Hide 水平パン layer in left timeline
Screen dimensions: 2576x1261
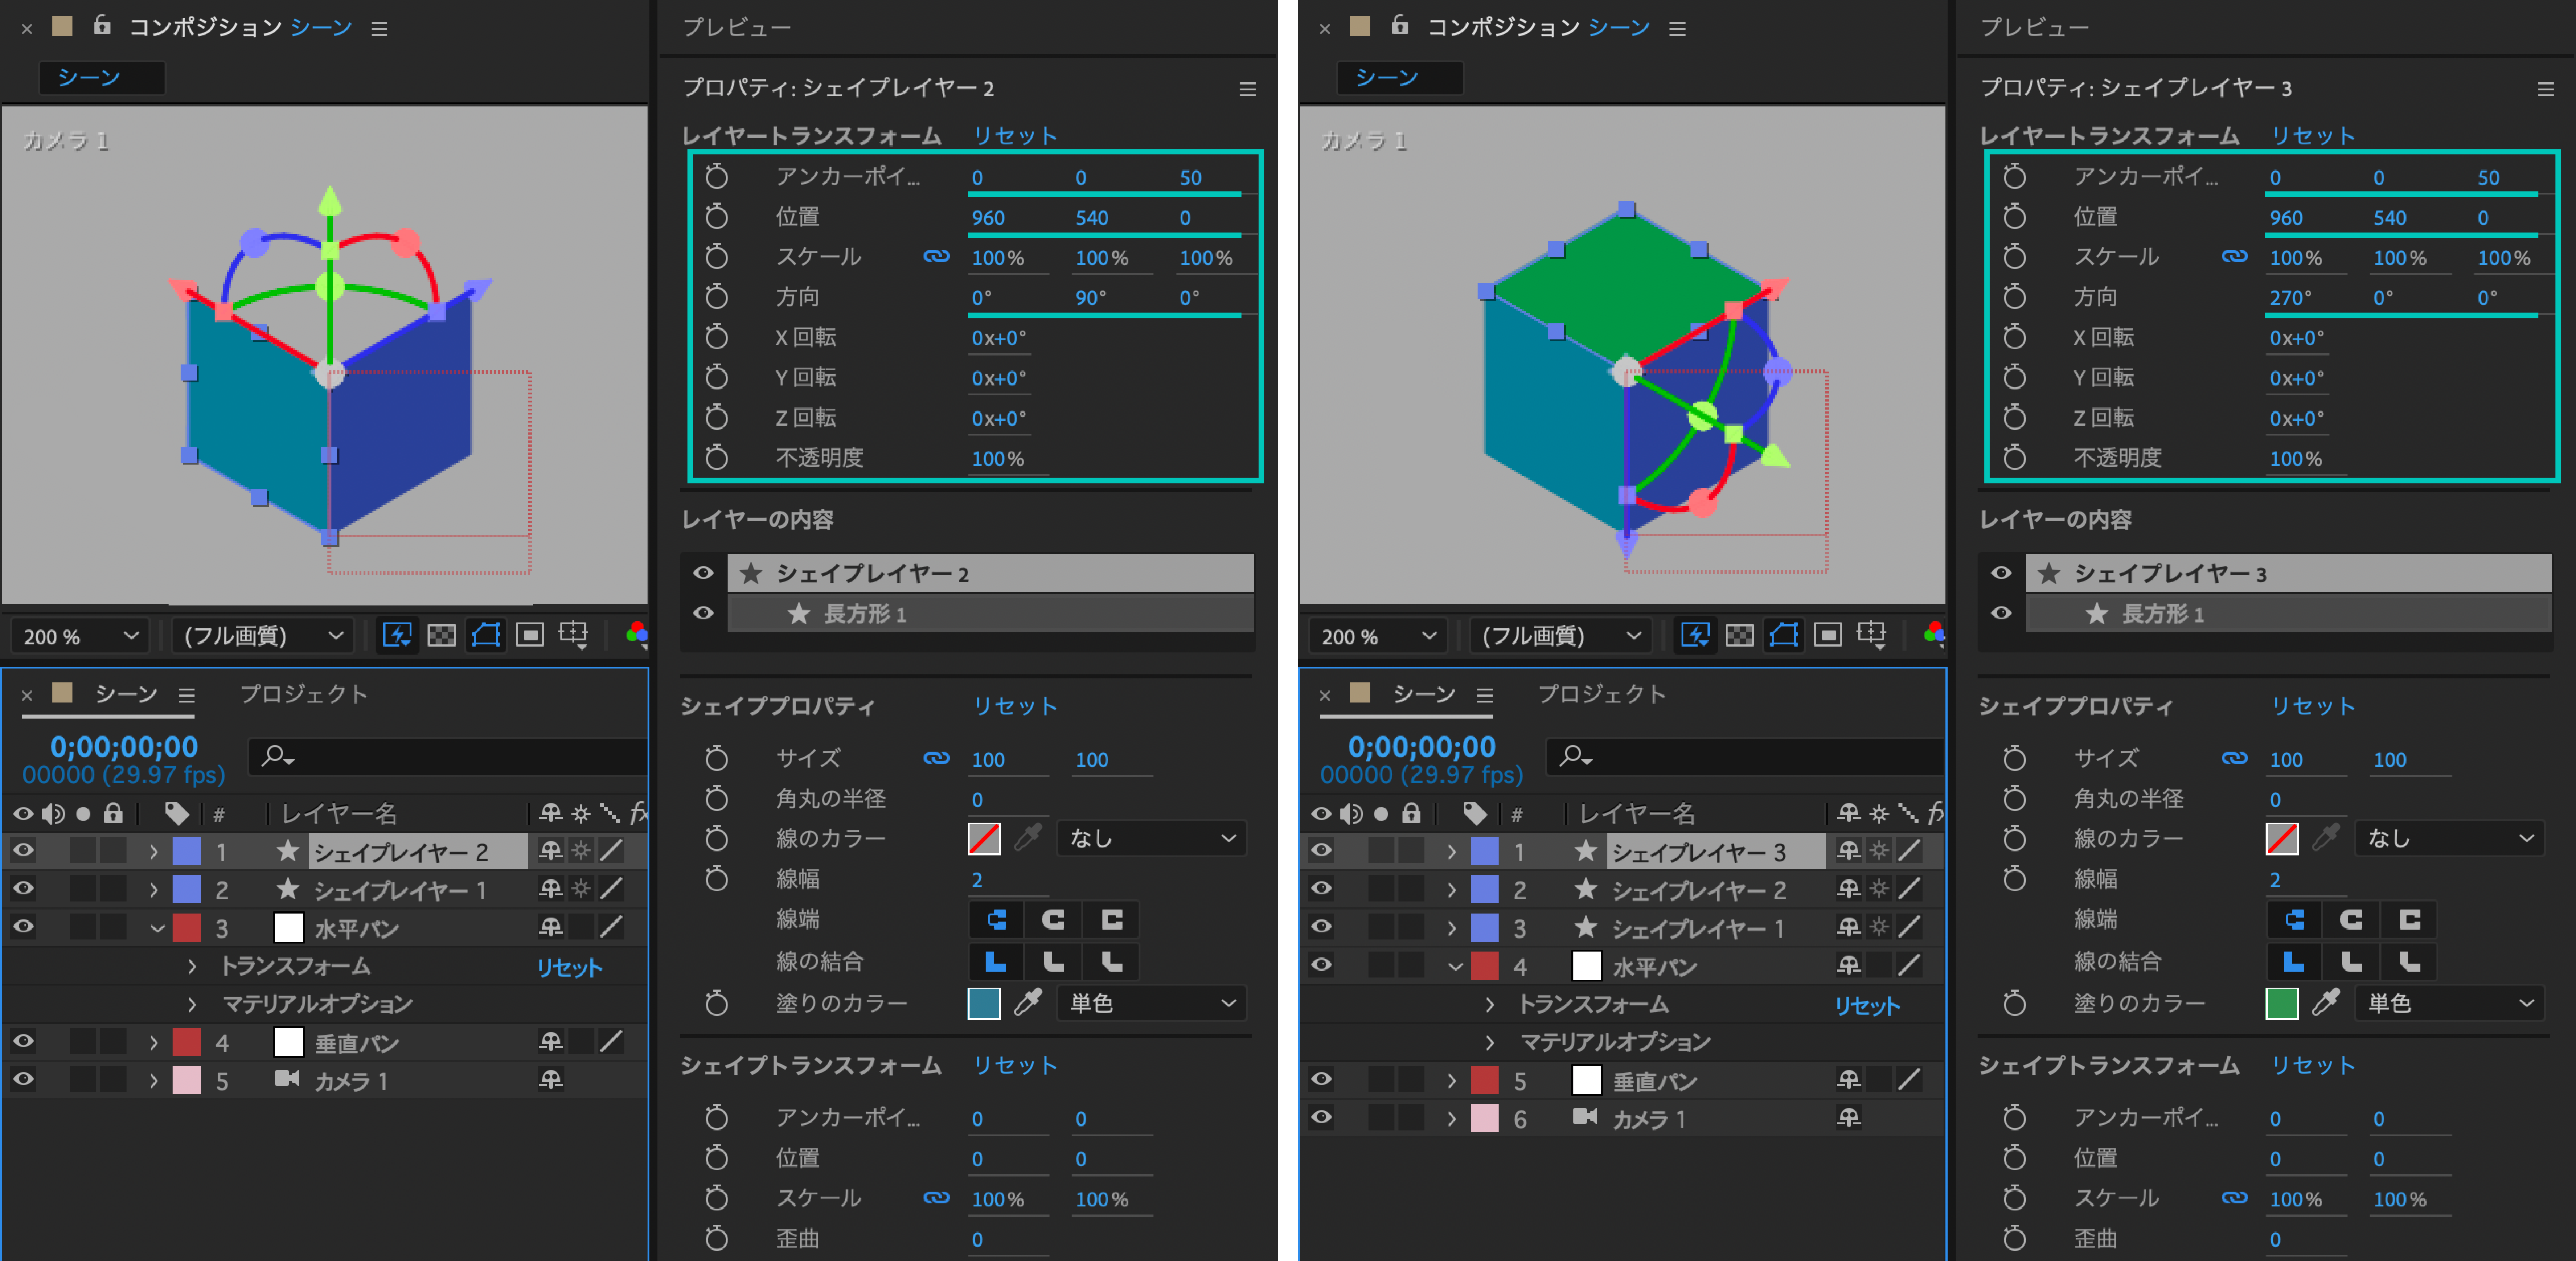tap(23, 927)
